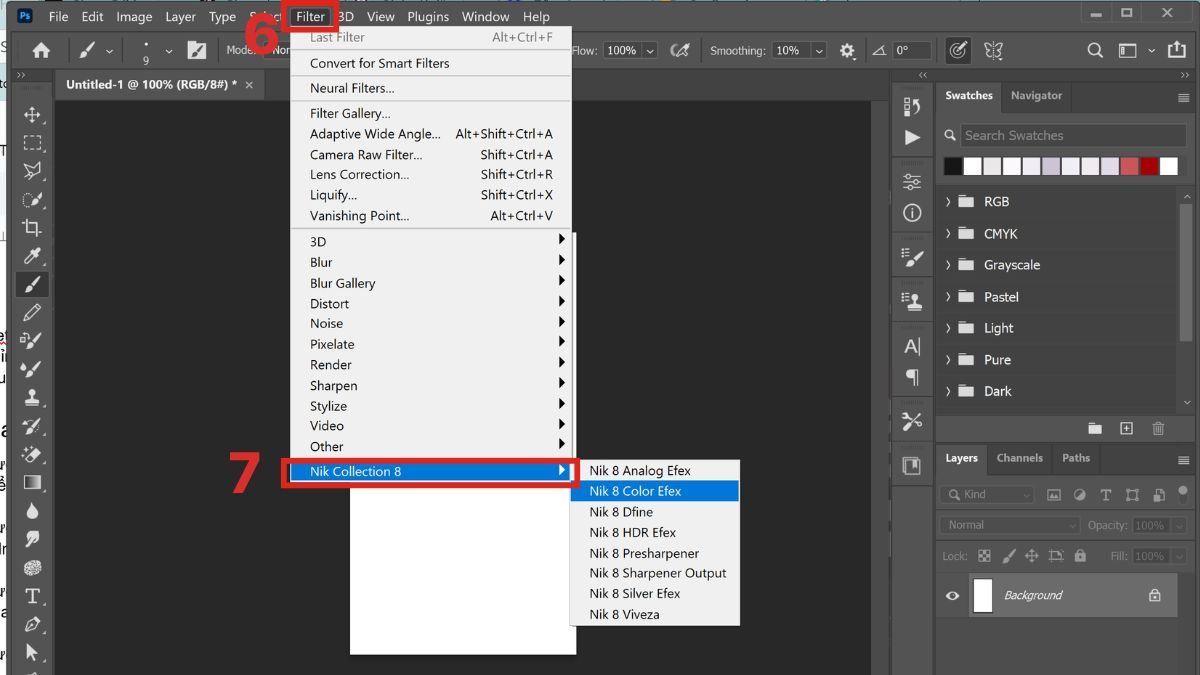Choose Camera Raw Filter
This screenshot has width=1200, height=675.
(431, 154)
